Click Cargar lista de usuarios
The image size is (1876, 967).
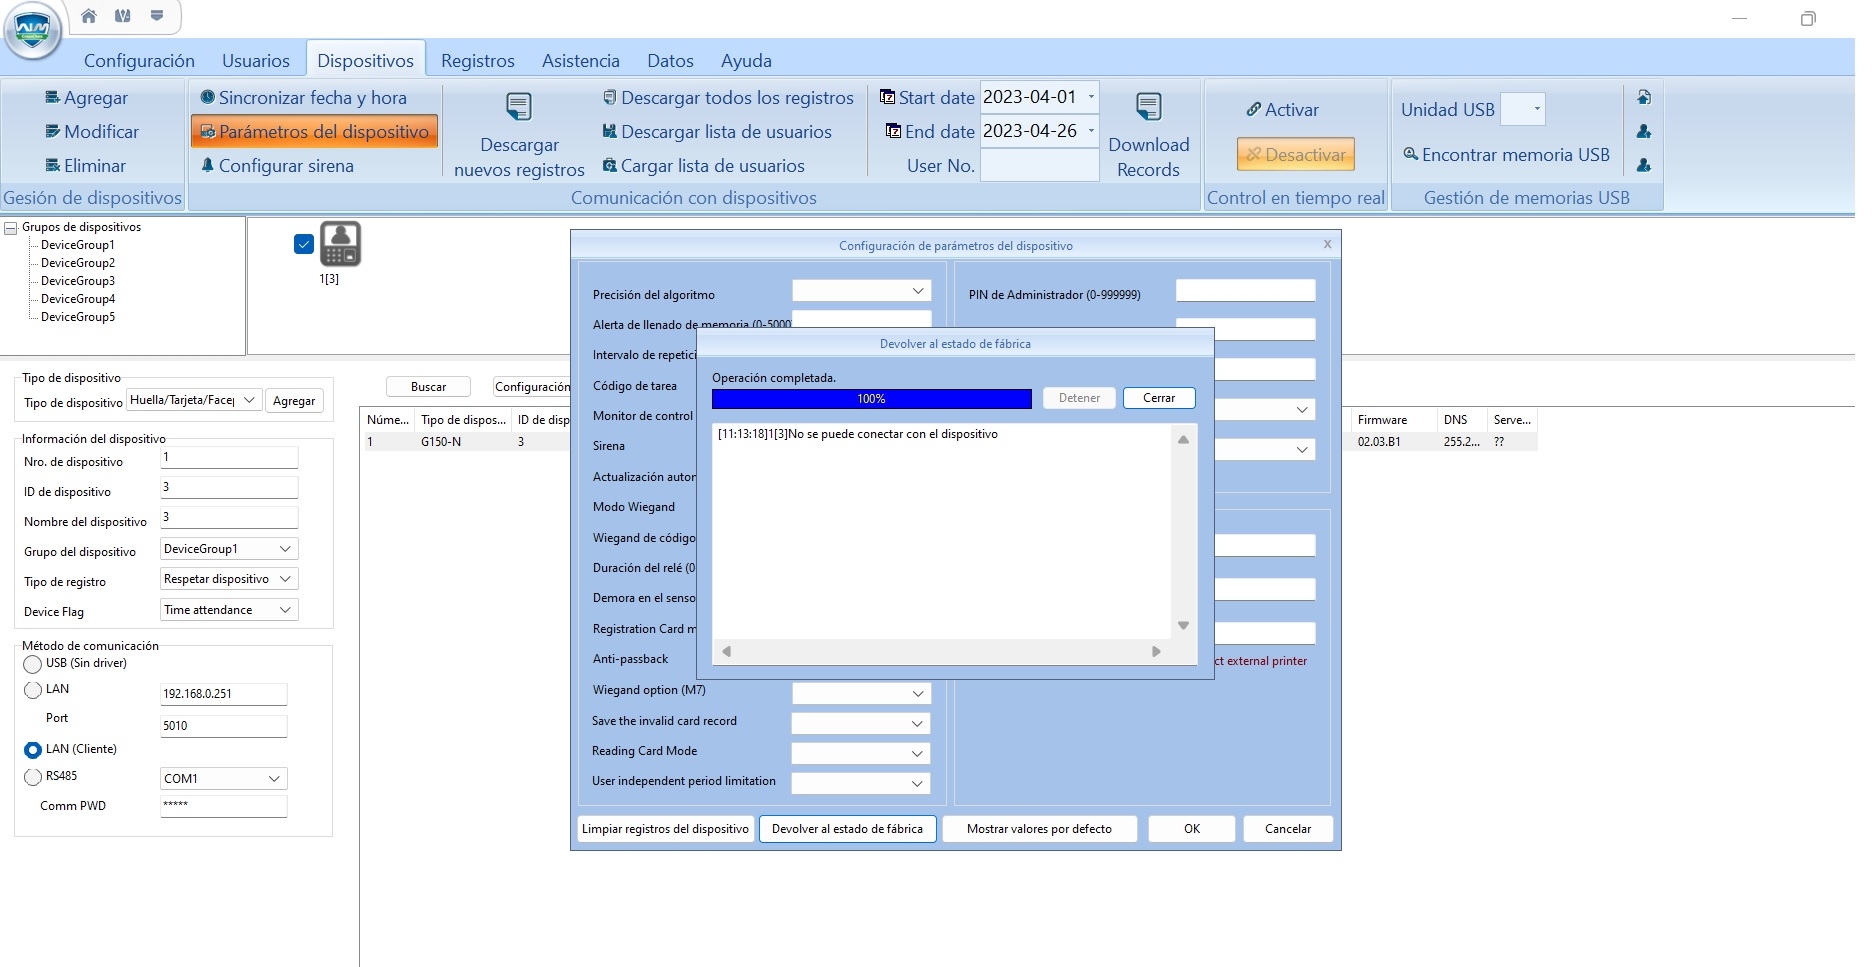pyautogui.click(x=703, y=166)
